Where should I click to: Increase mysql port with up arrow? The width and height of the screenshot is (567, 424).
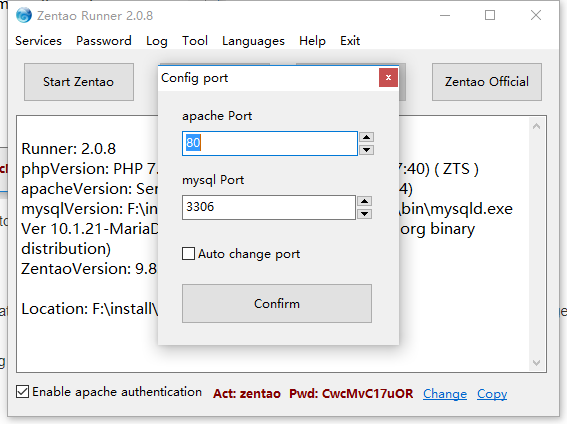click(x=364, y=201)
